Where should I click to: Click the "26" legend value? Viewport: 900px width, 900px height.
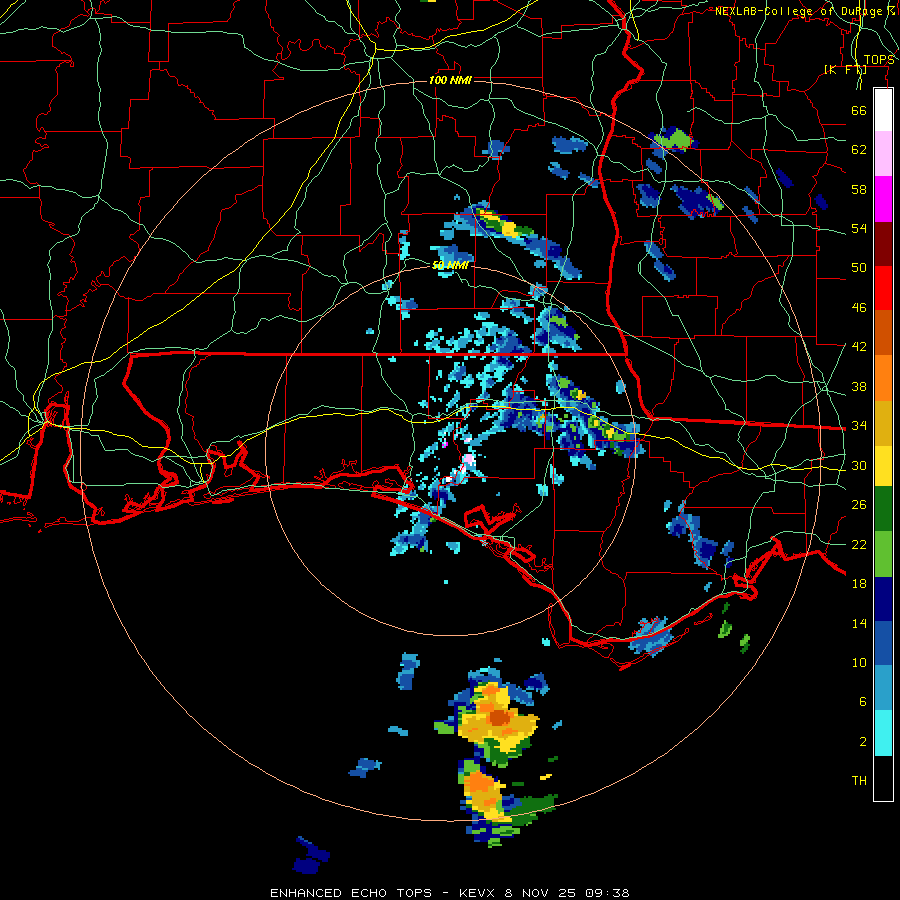tap(859, 505)
